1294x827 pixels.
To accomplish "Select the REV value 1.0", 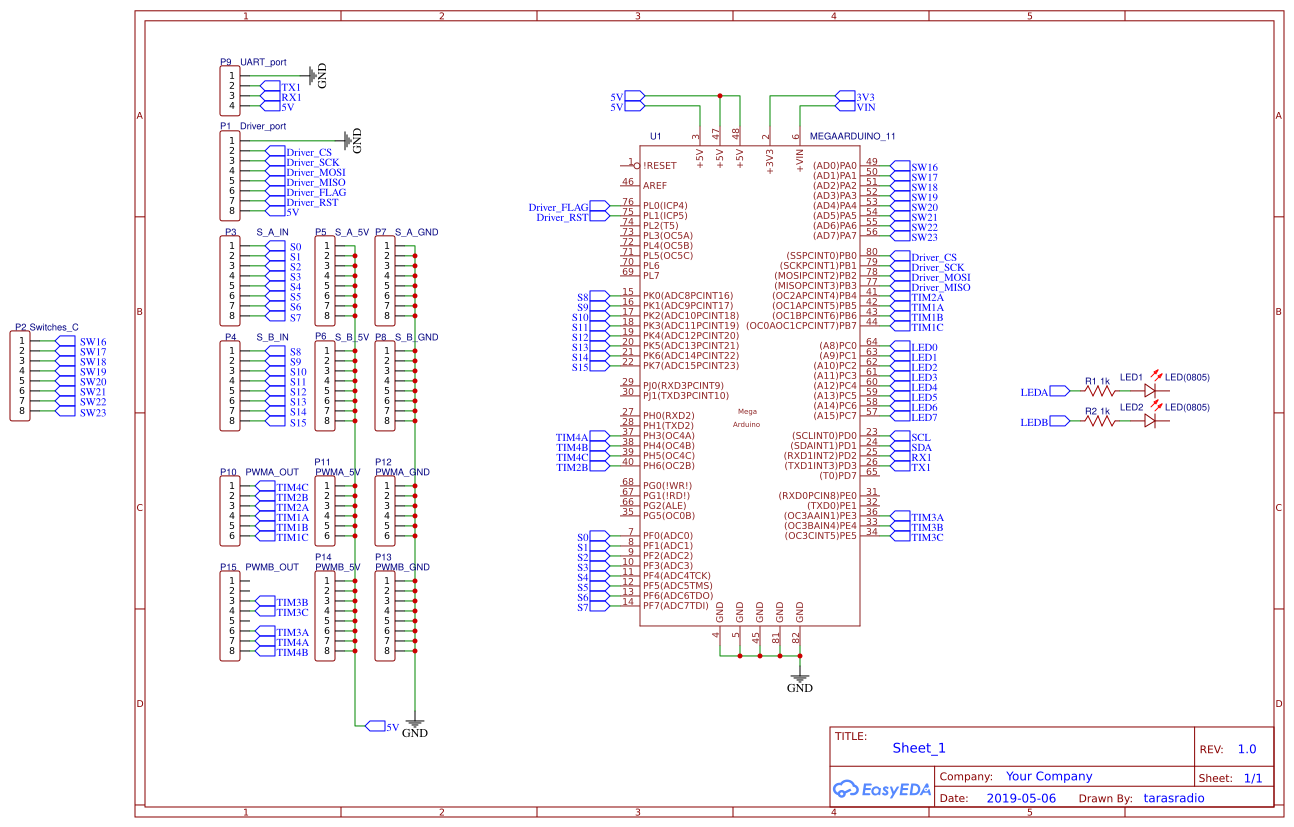I will (1245, 746).
